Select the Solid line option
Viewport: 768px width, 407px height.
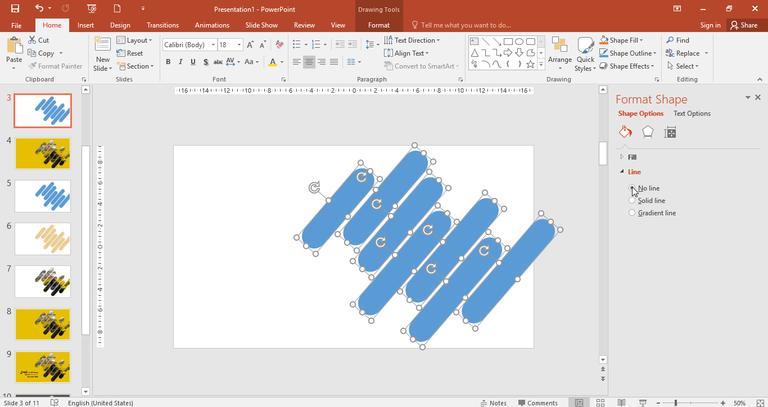(632, 200)
